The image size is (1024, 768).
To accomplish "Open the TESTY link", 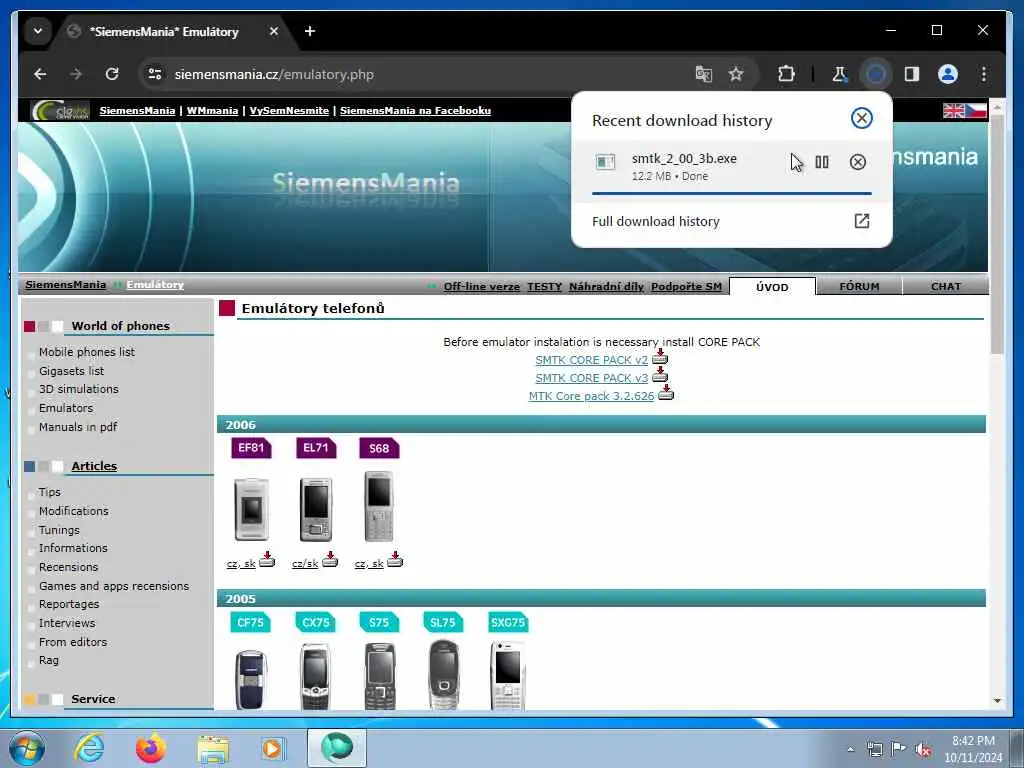I will (x=545, y=287).
